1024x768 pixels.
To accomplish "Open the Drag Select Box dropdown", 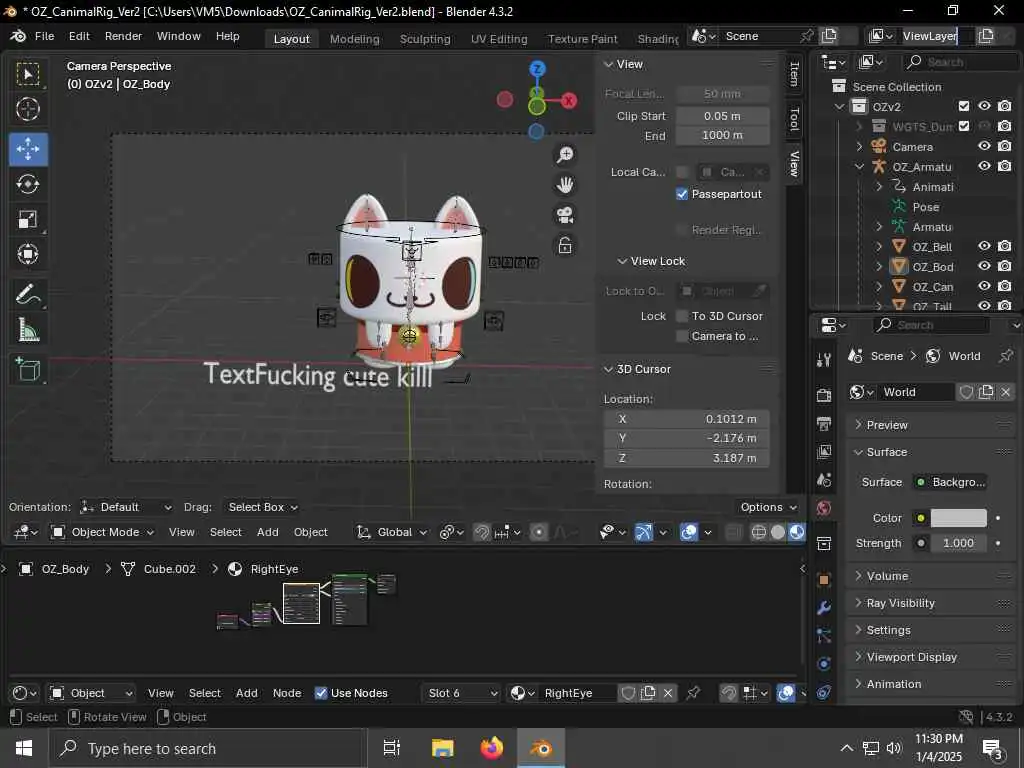I will click(x=261, y=507).
